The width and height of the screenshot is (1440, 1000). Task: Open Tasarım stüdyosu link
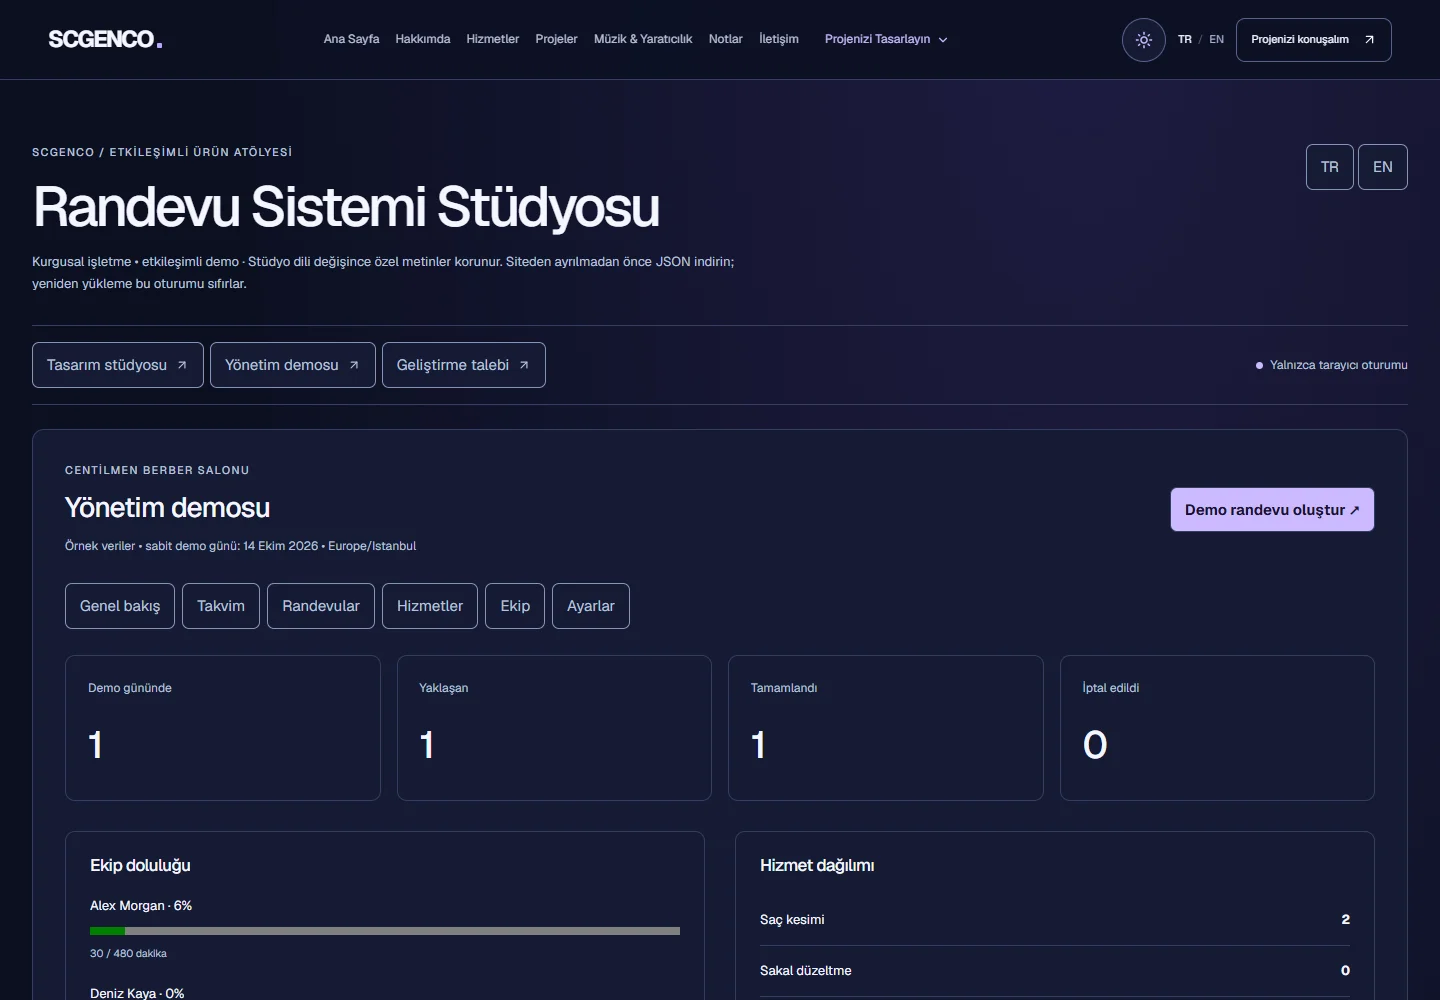118,365
